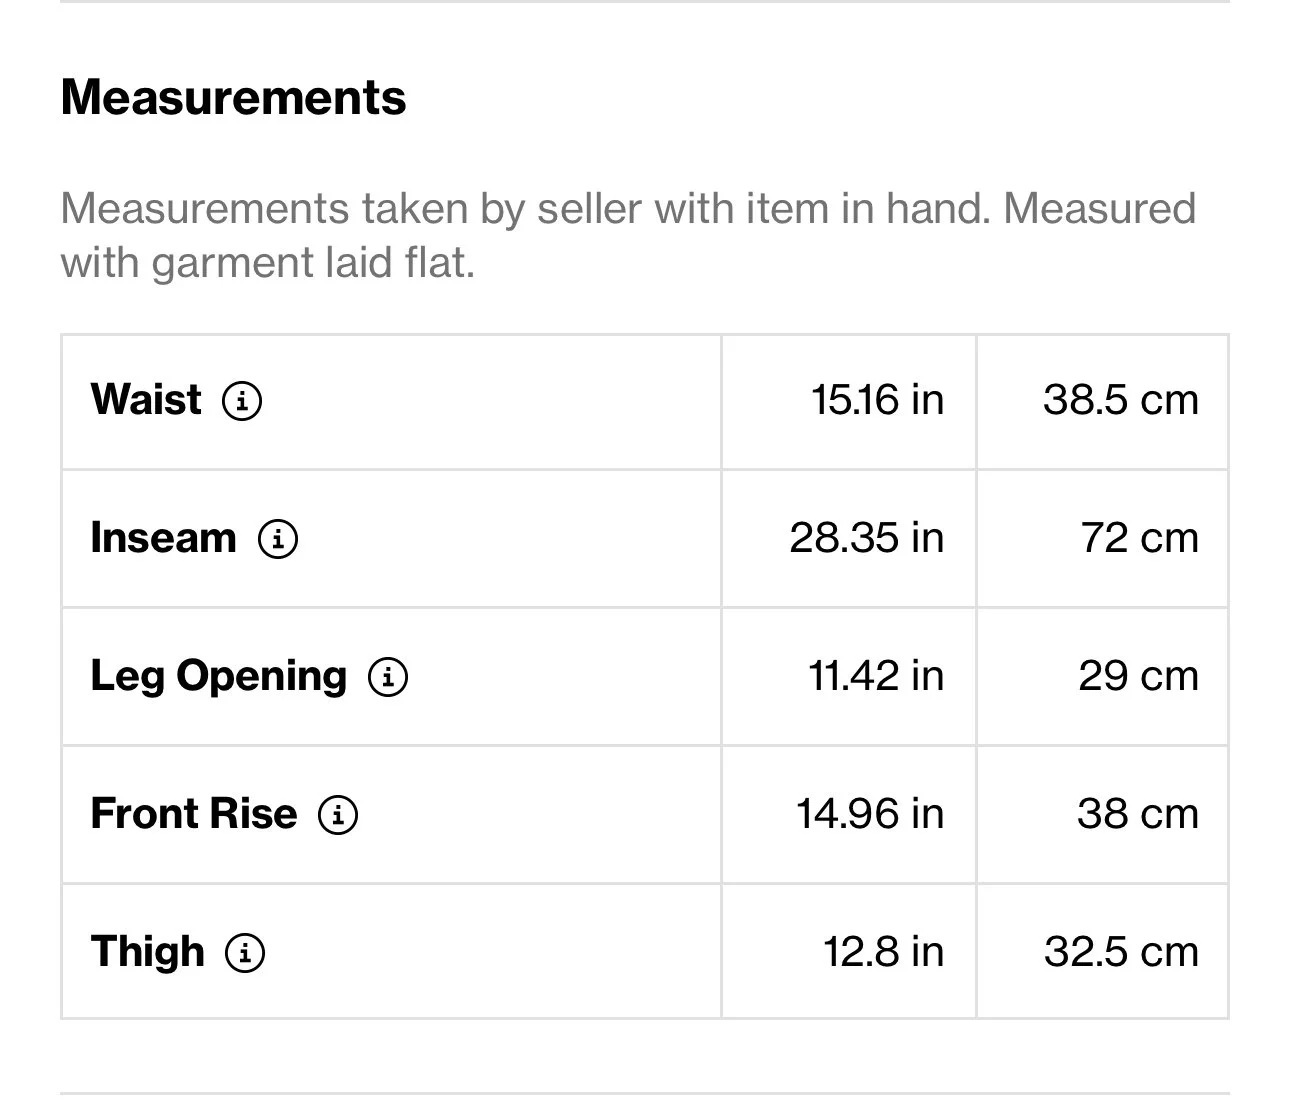Click the 72 cm inseam value
This screenshot has height=1102, width=1290.
click(x=1139, y=538)
